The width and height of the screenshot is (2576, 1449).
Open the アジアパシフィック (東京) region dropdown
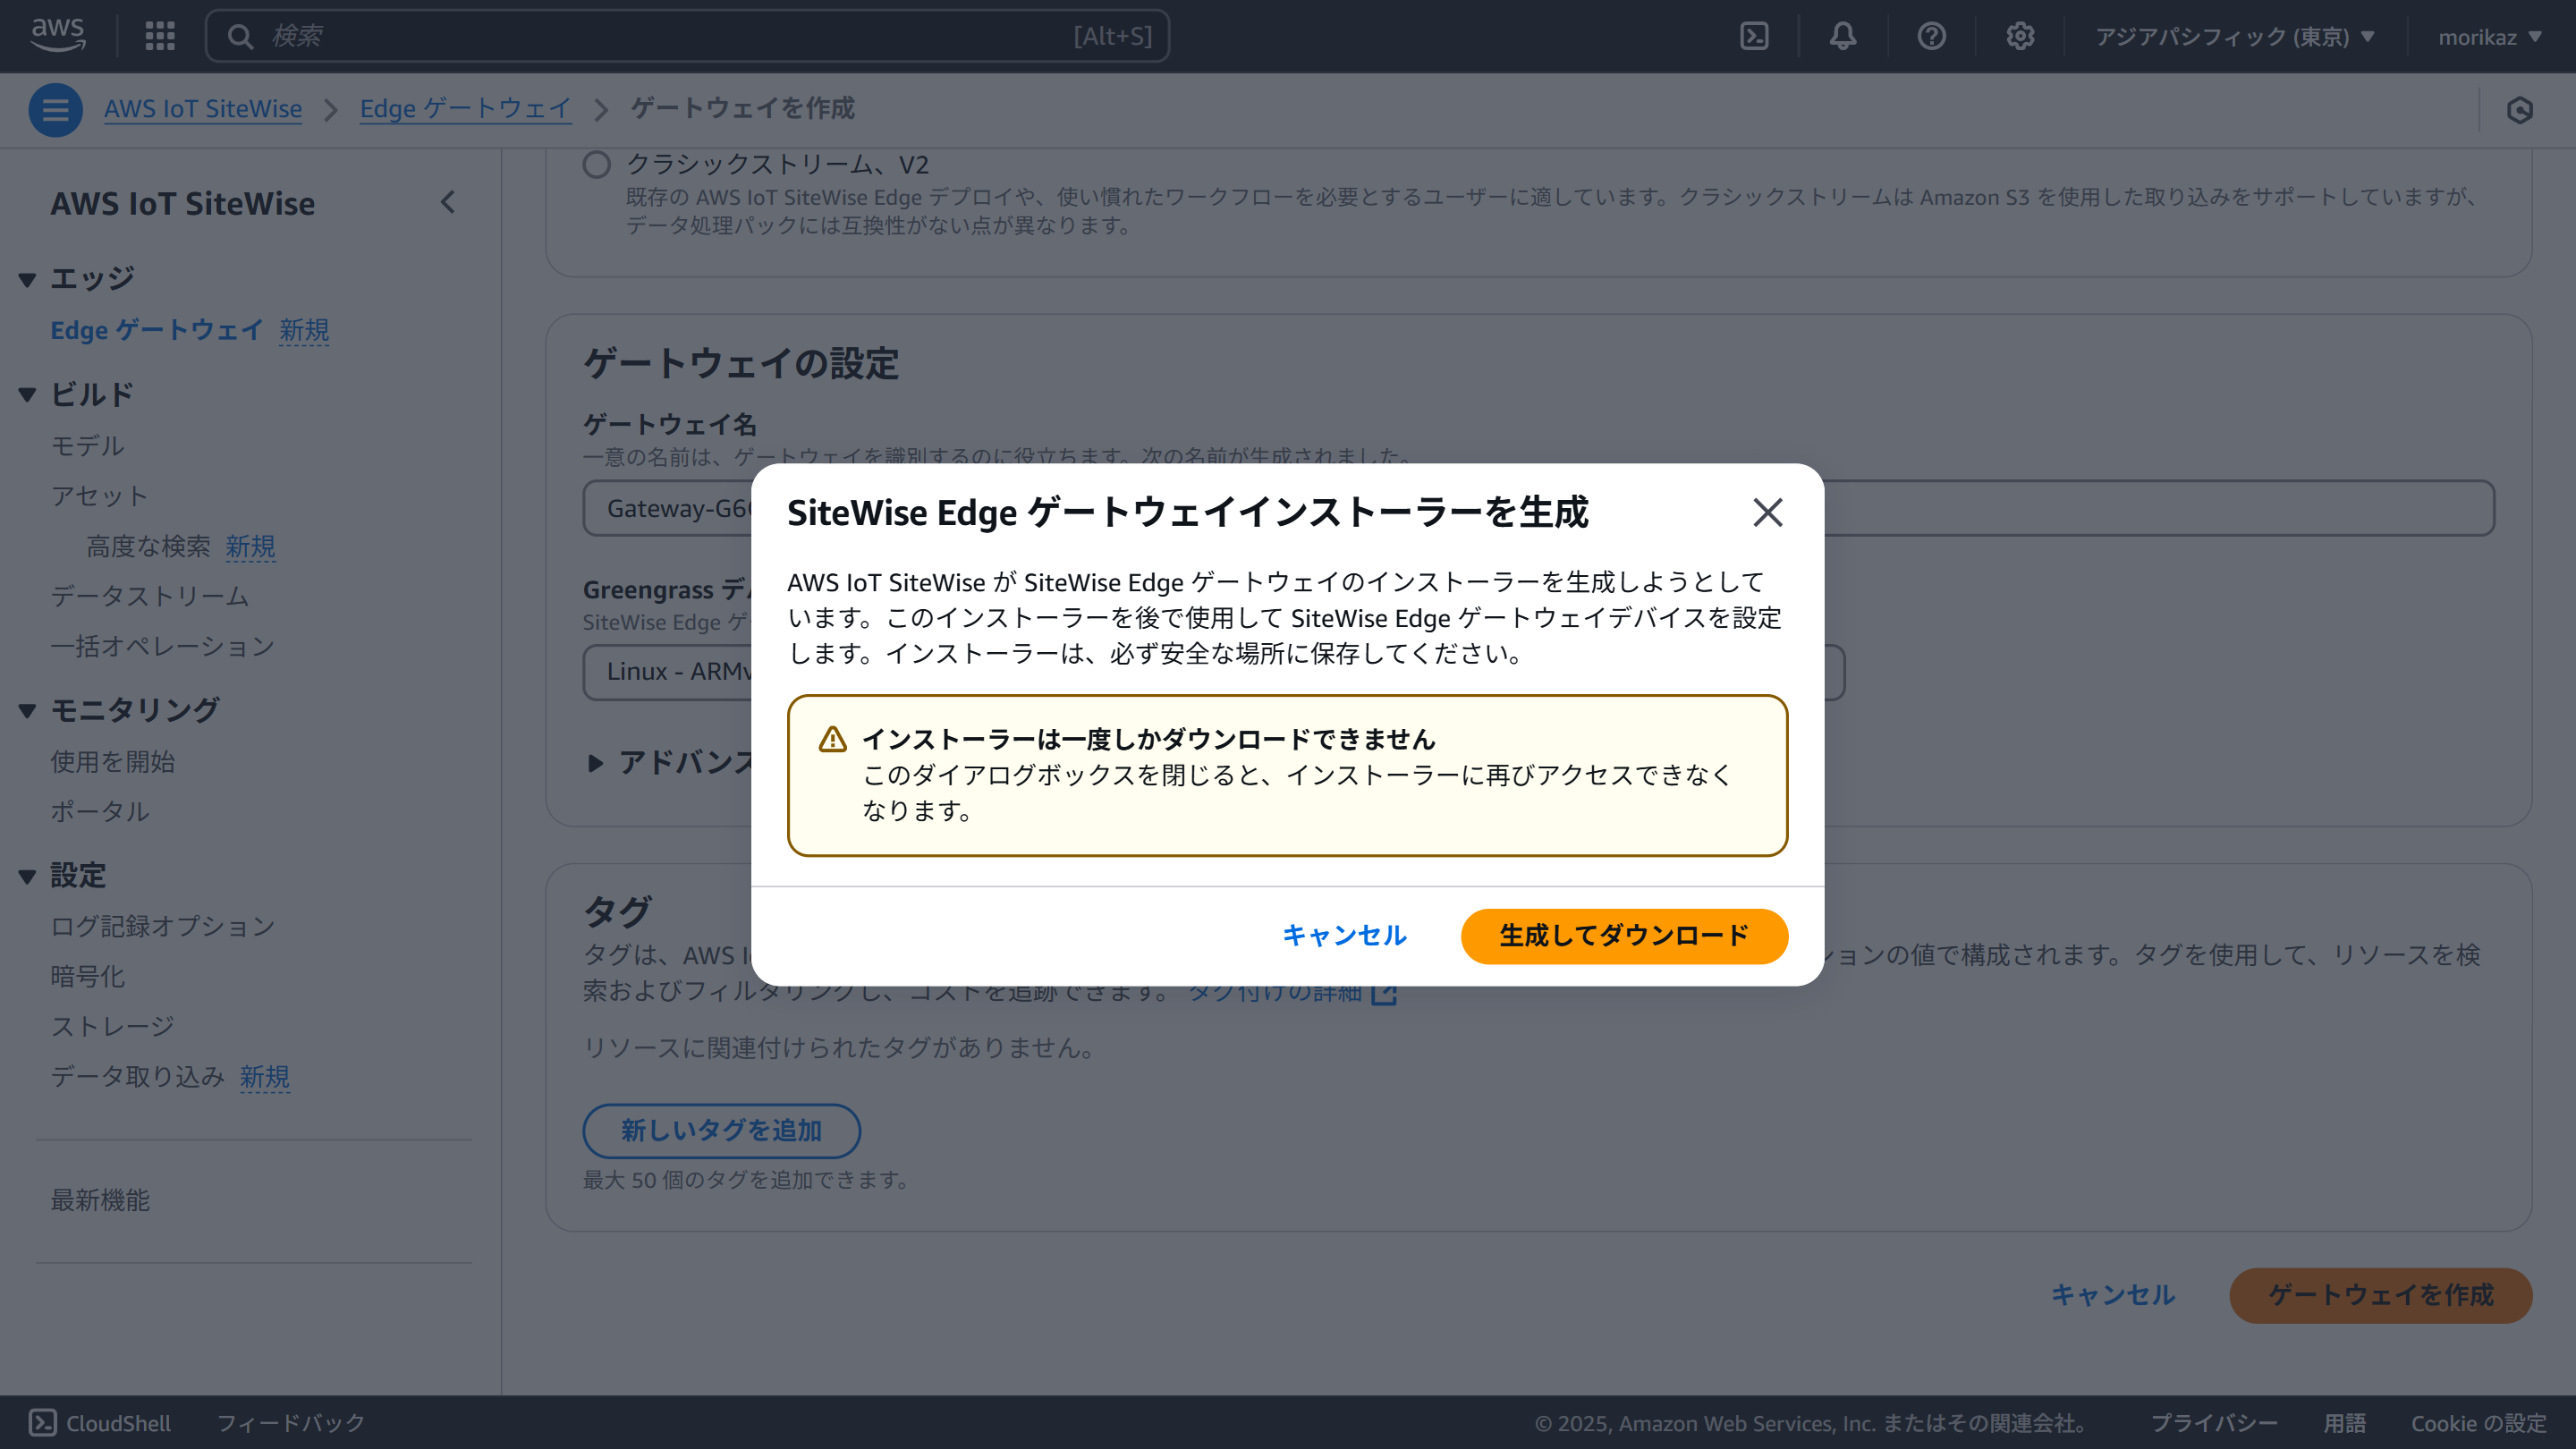click(x=2234, y=37)
